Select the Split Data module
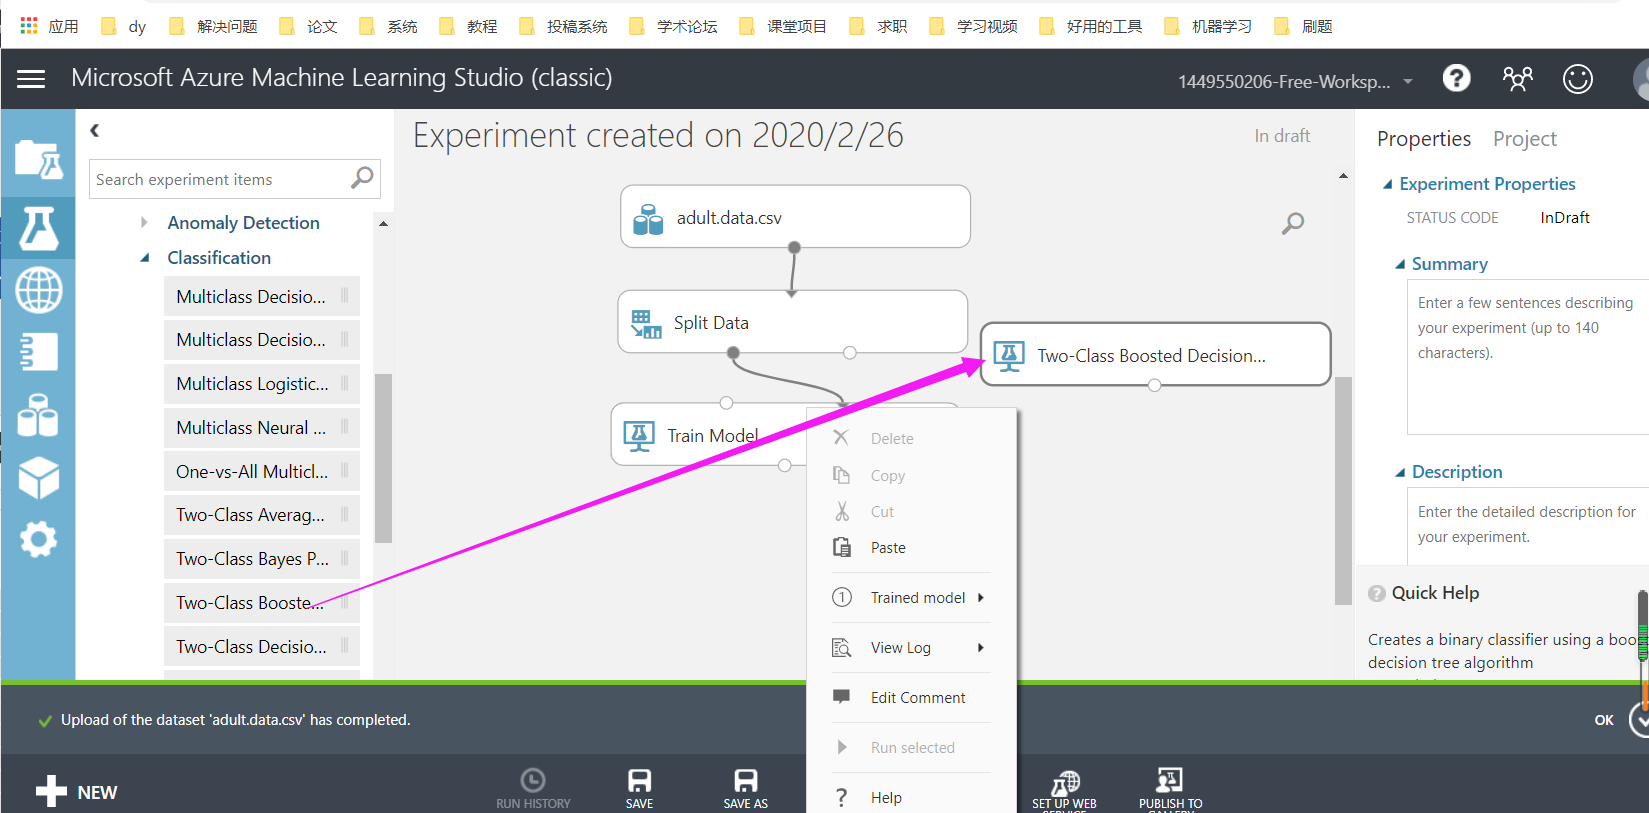The height and width of the screenshot is (813, 1649). tap(792, 322)
